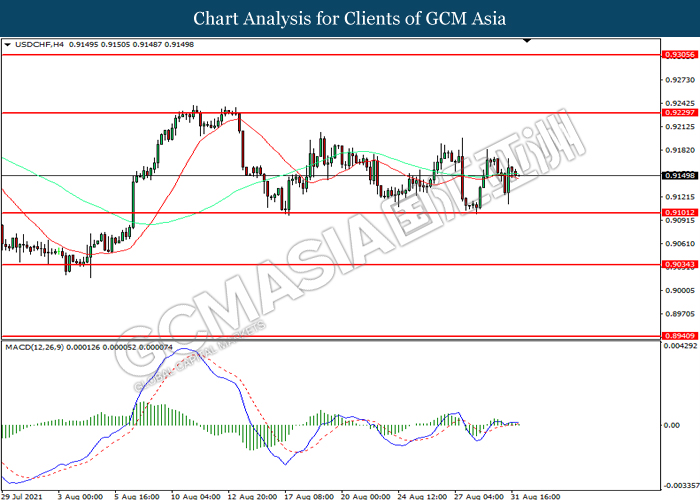Select the 0.93056 resistance price tag

676,55
